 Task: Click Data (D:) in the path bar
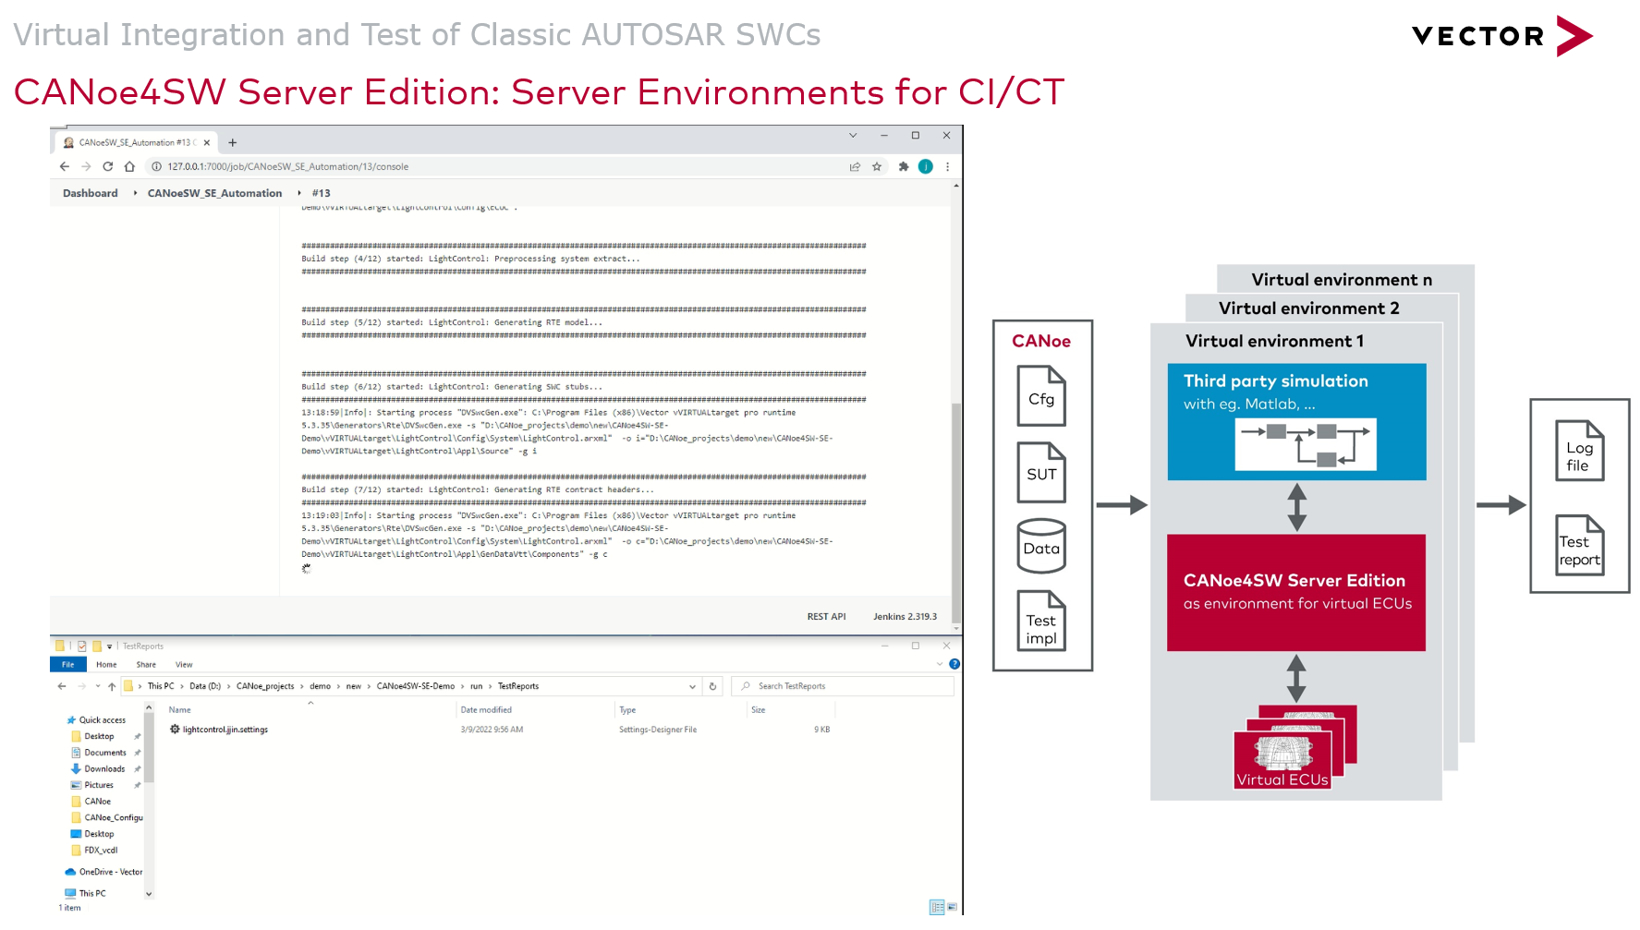pyautogui.click(x=205, y=686)
